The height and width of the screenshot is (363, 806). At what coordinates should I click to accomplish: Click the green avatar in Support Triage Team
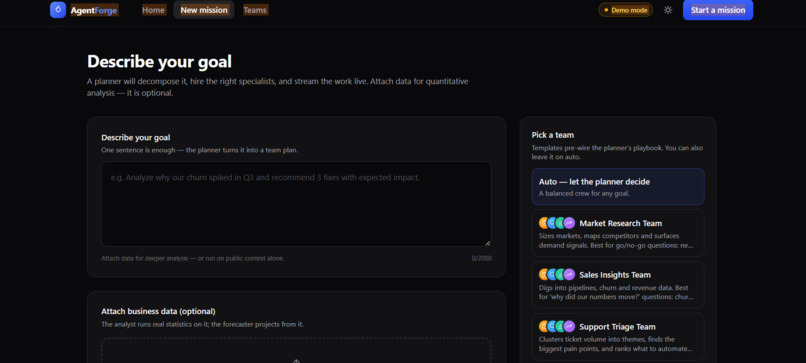click(560, 326)
